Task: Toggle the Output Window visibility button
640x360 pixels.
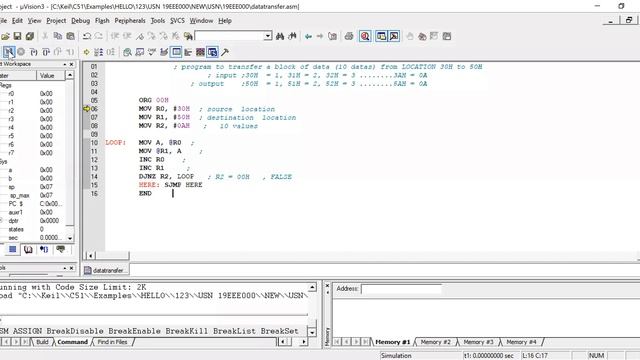Action: click(x=394, y=36)
